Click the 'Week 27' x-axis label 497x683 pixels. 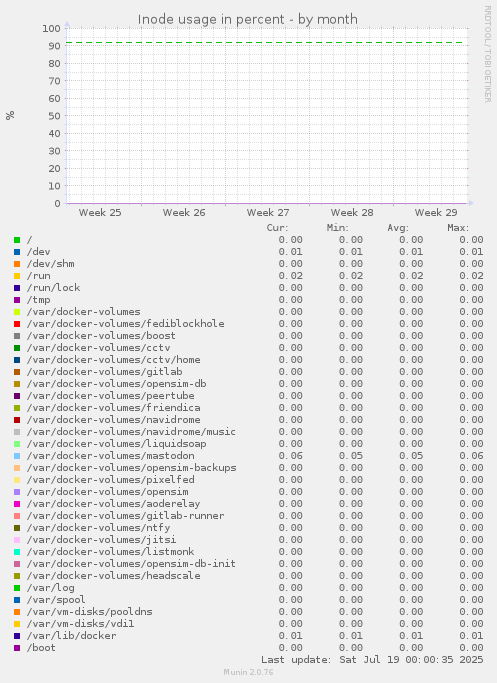(268, 213)
